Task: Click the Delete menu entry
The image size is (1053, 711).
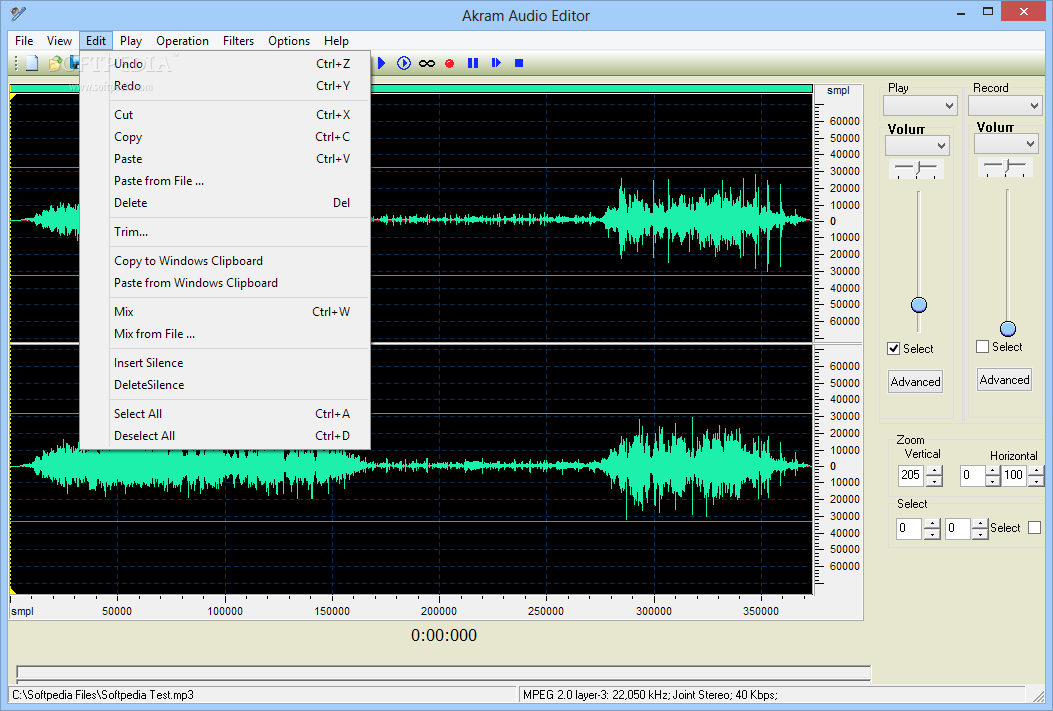Action: click(x=226, y=203)
